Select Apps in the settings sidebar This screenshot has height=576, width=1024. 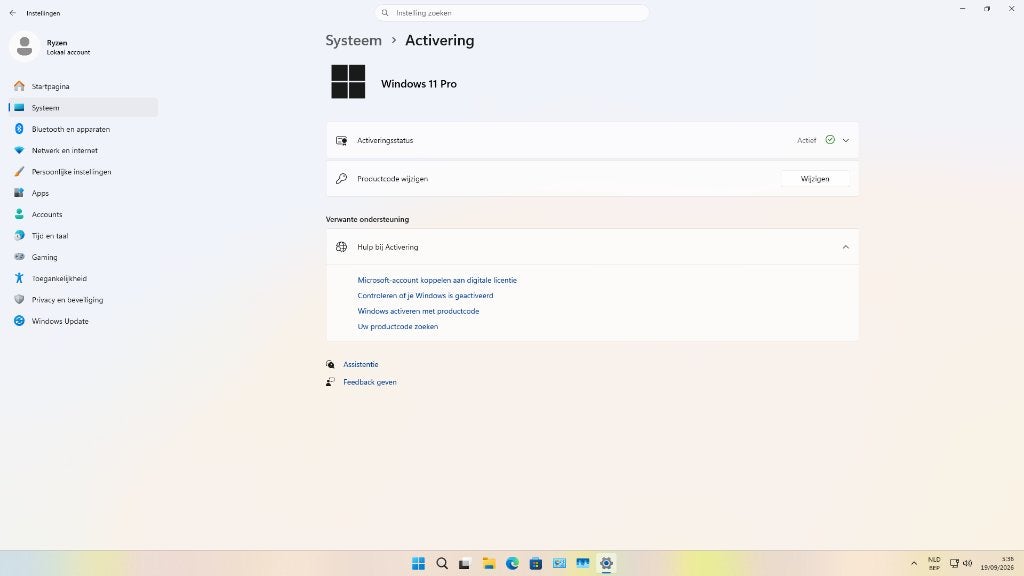(x=83, y=193)
